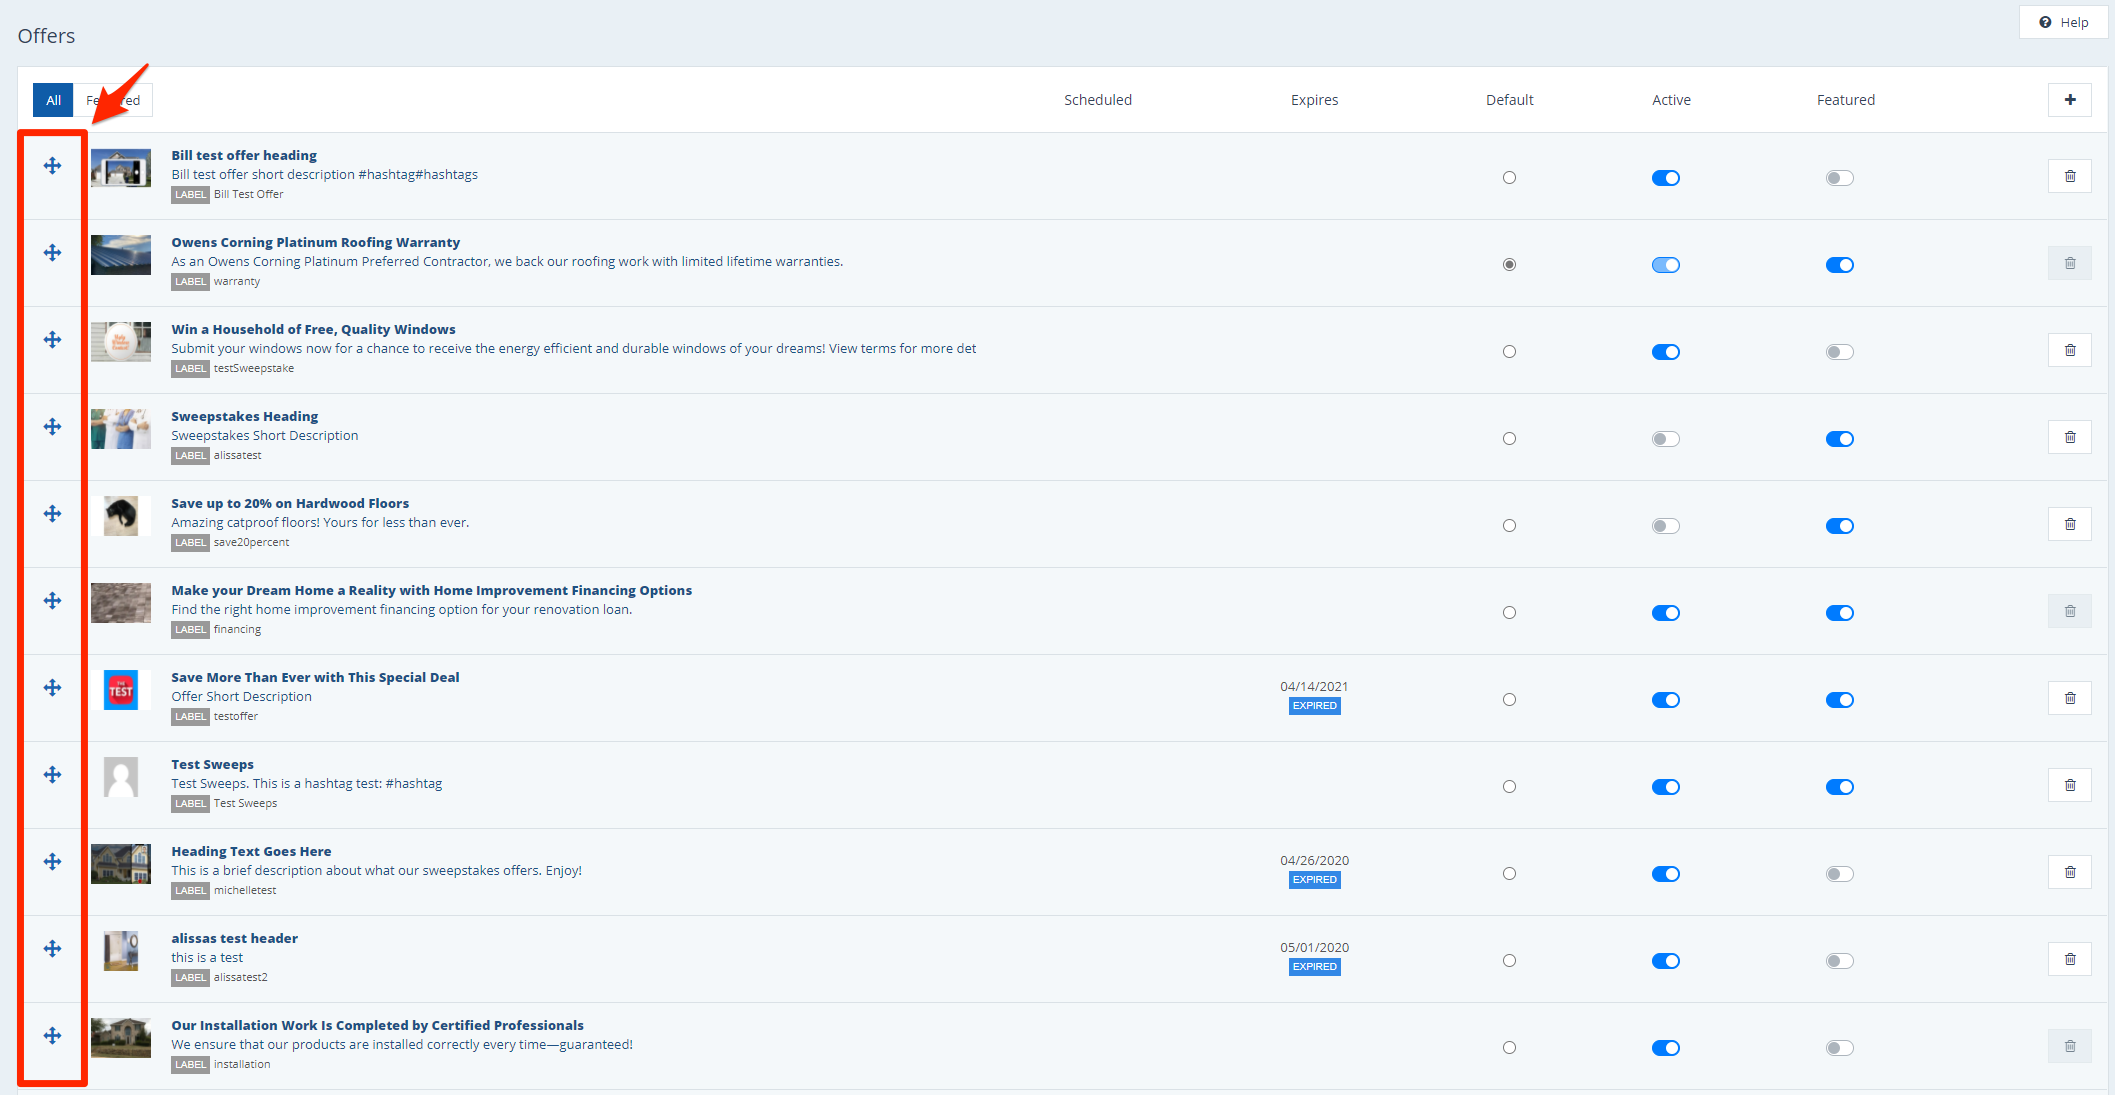Delete the alissas test header offer

[x=2069, y=960]
